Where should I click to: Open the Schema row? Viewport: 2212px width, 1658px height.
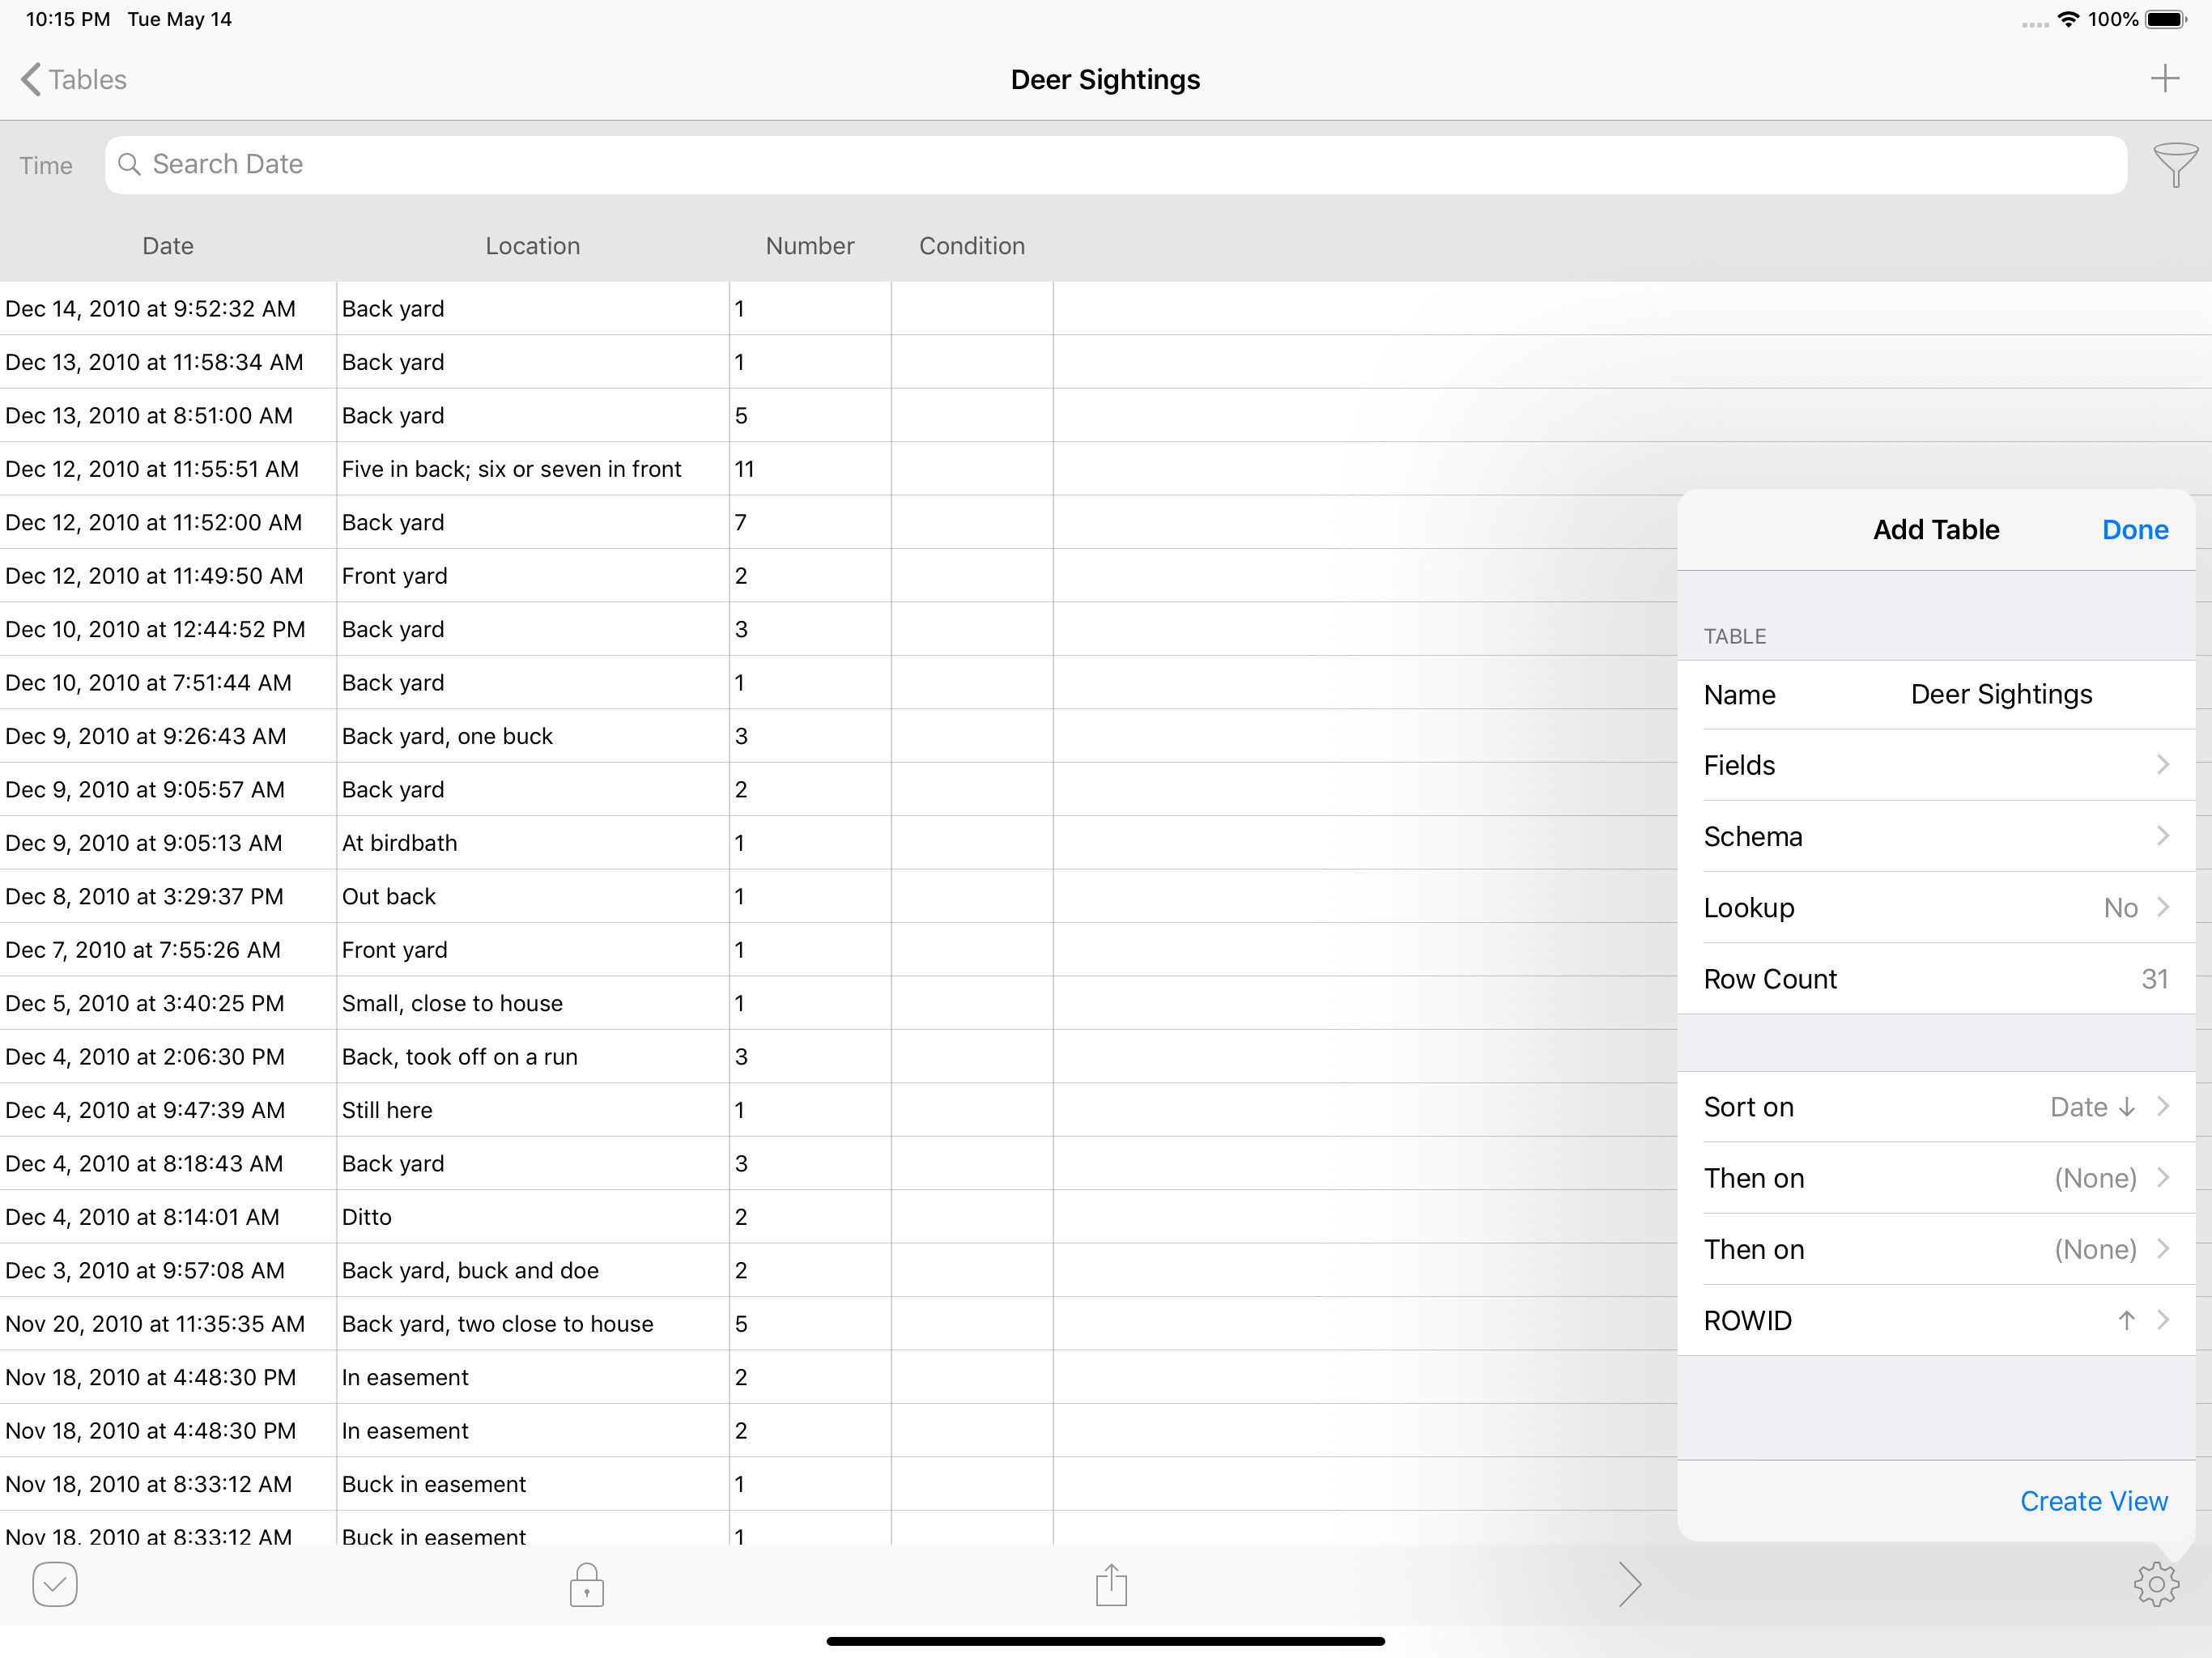click(x=1936, y=836)
